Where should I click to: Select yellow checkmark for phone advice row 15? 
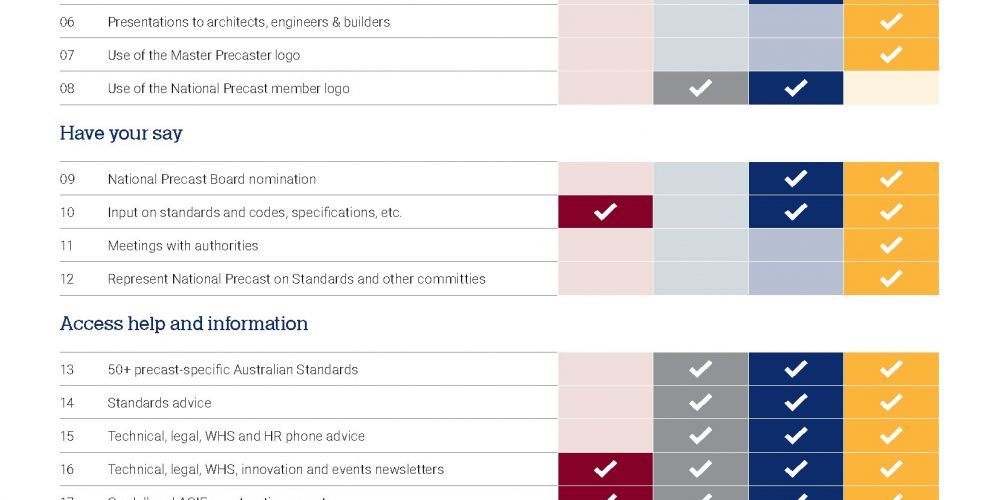click(891, 436)
